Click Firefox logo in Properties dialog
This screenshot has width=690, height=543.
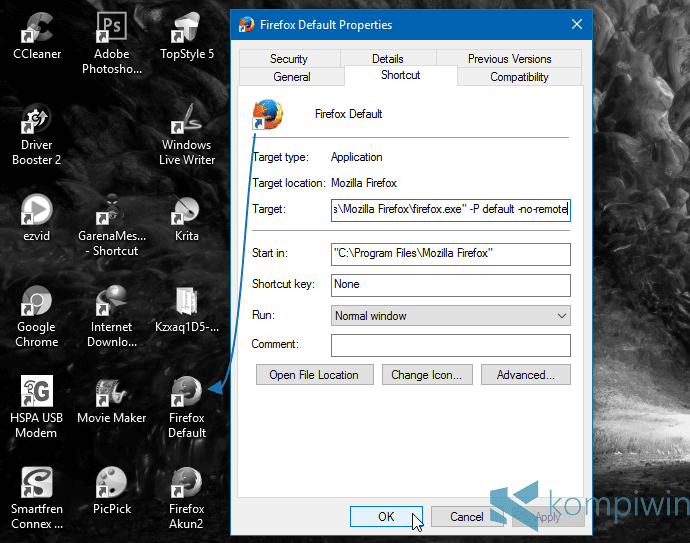(x=267, y=114)
